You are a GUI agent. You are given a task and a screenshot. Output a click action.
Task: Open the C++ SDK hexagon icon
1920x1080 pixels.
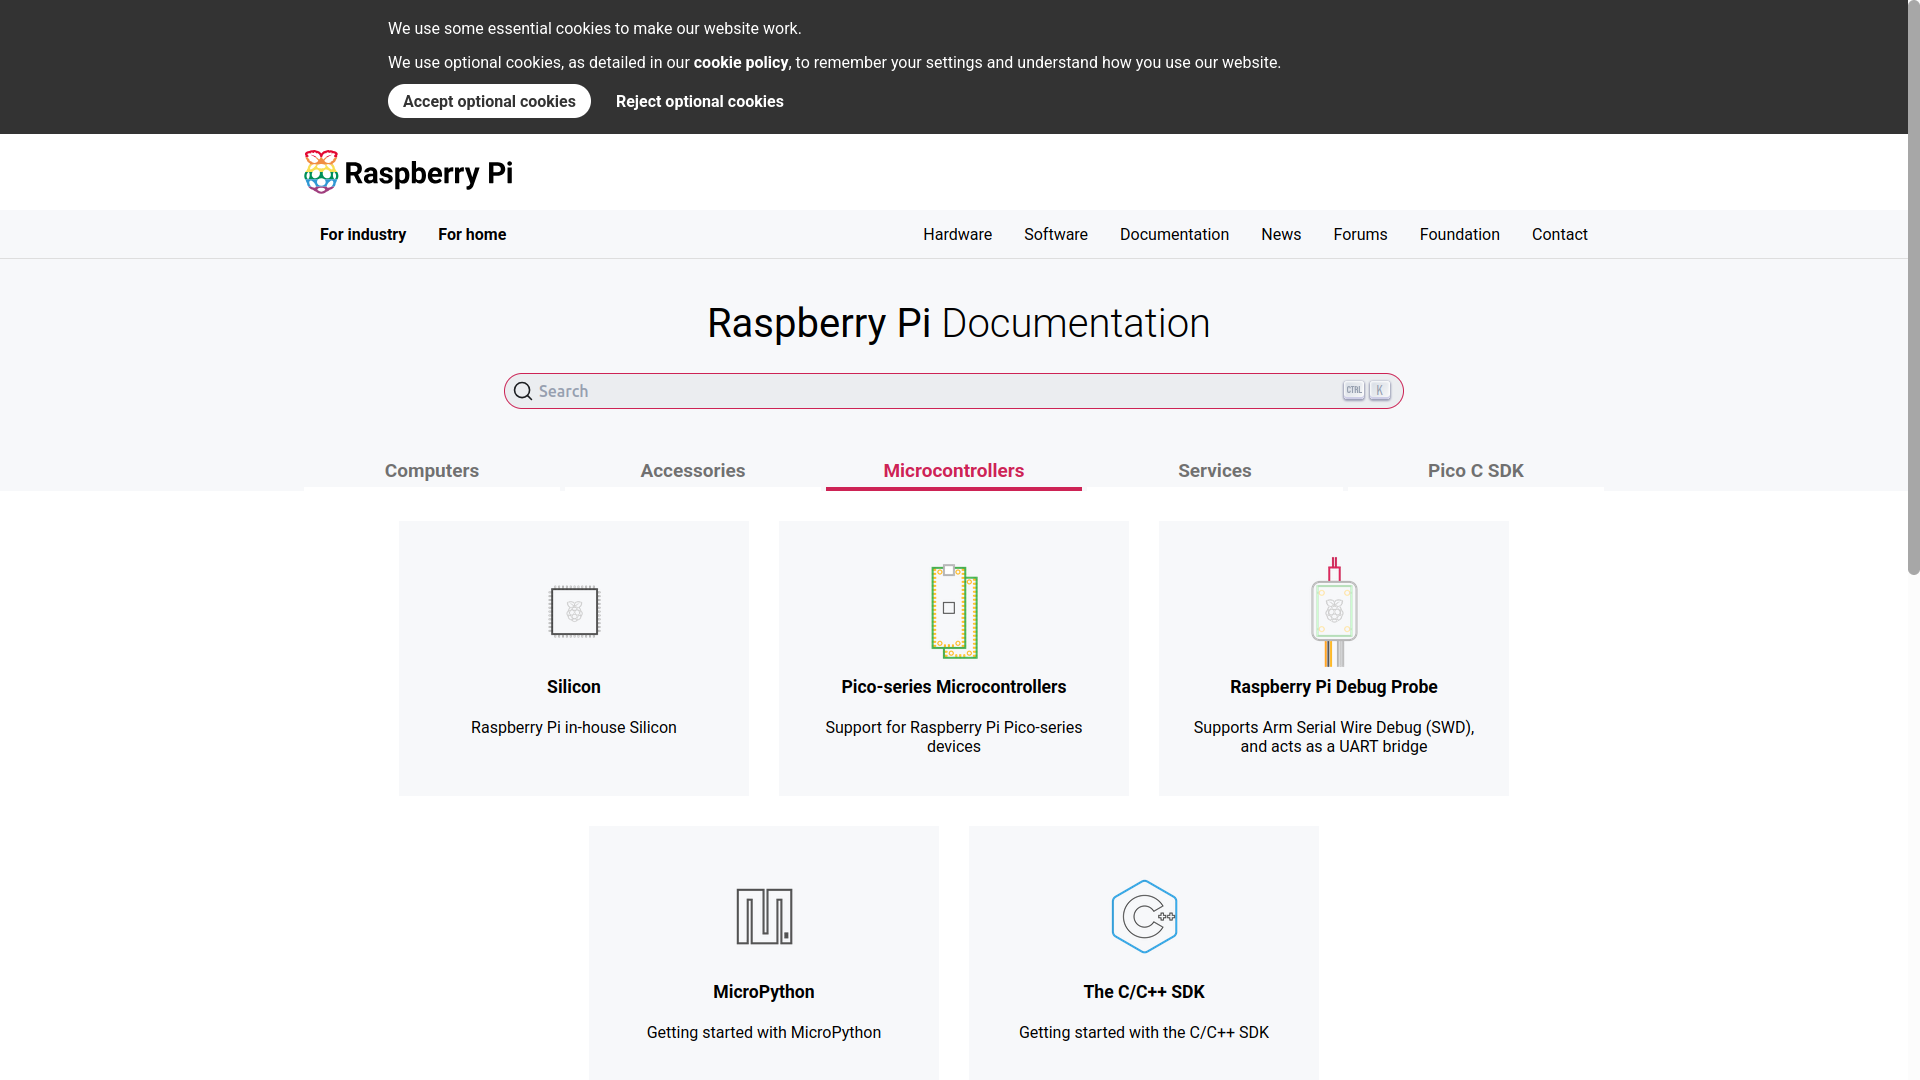coord(1144,916)
